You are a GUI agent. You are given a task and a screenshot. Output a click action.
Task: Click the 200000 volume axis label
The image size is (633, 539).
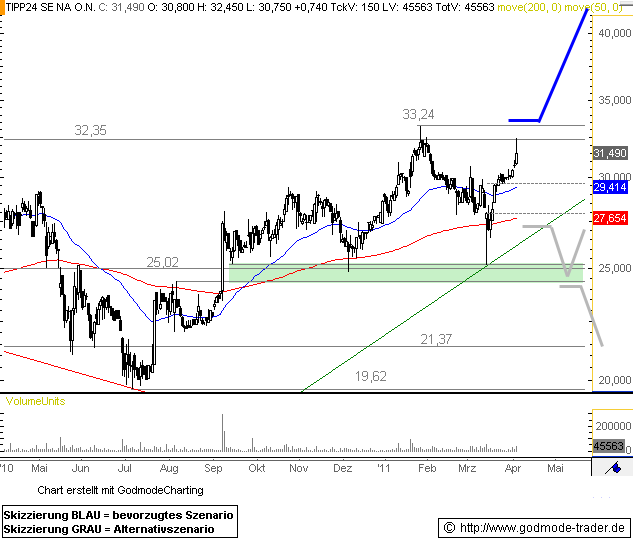point(613,426)
